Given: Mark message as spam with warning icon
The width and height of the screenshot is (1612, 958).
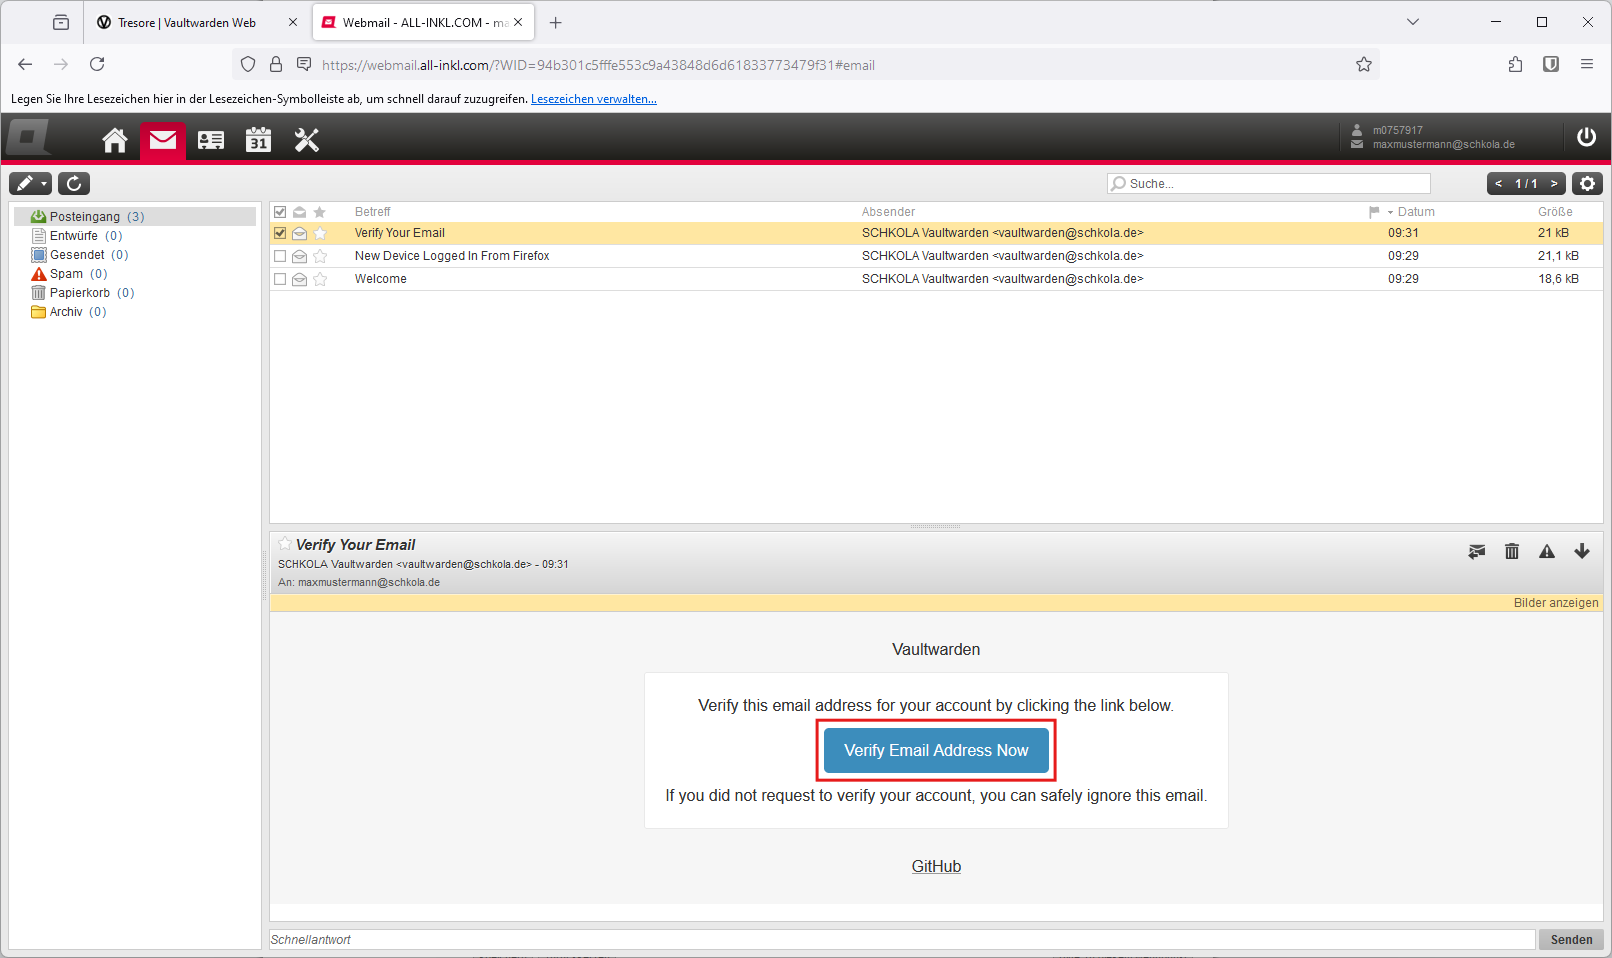Looking at the screenshot, I should pos(1547,551).
